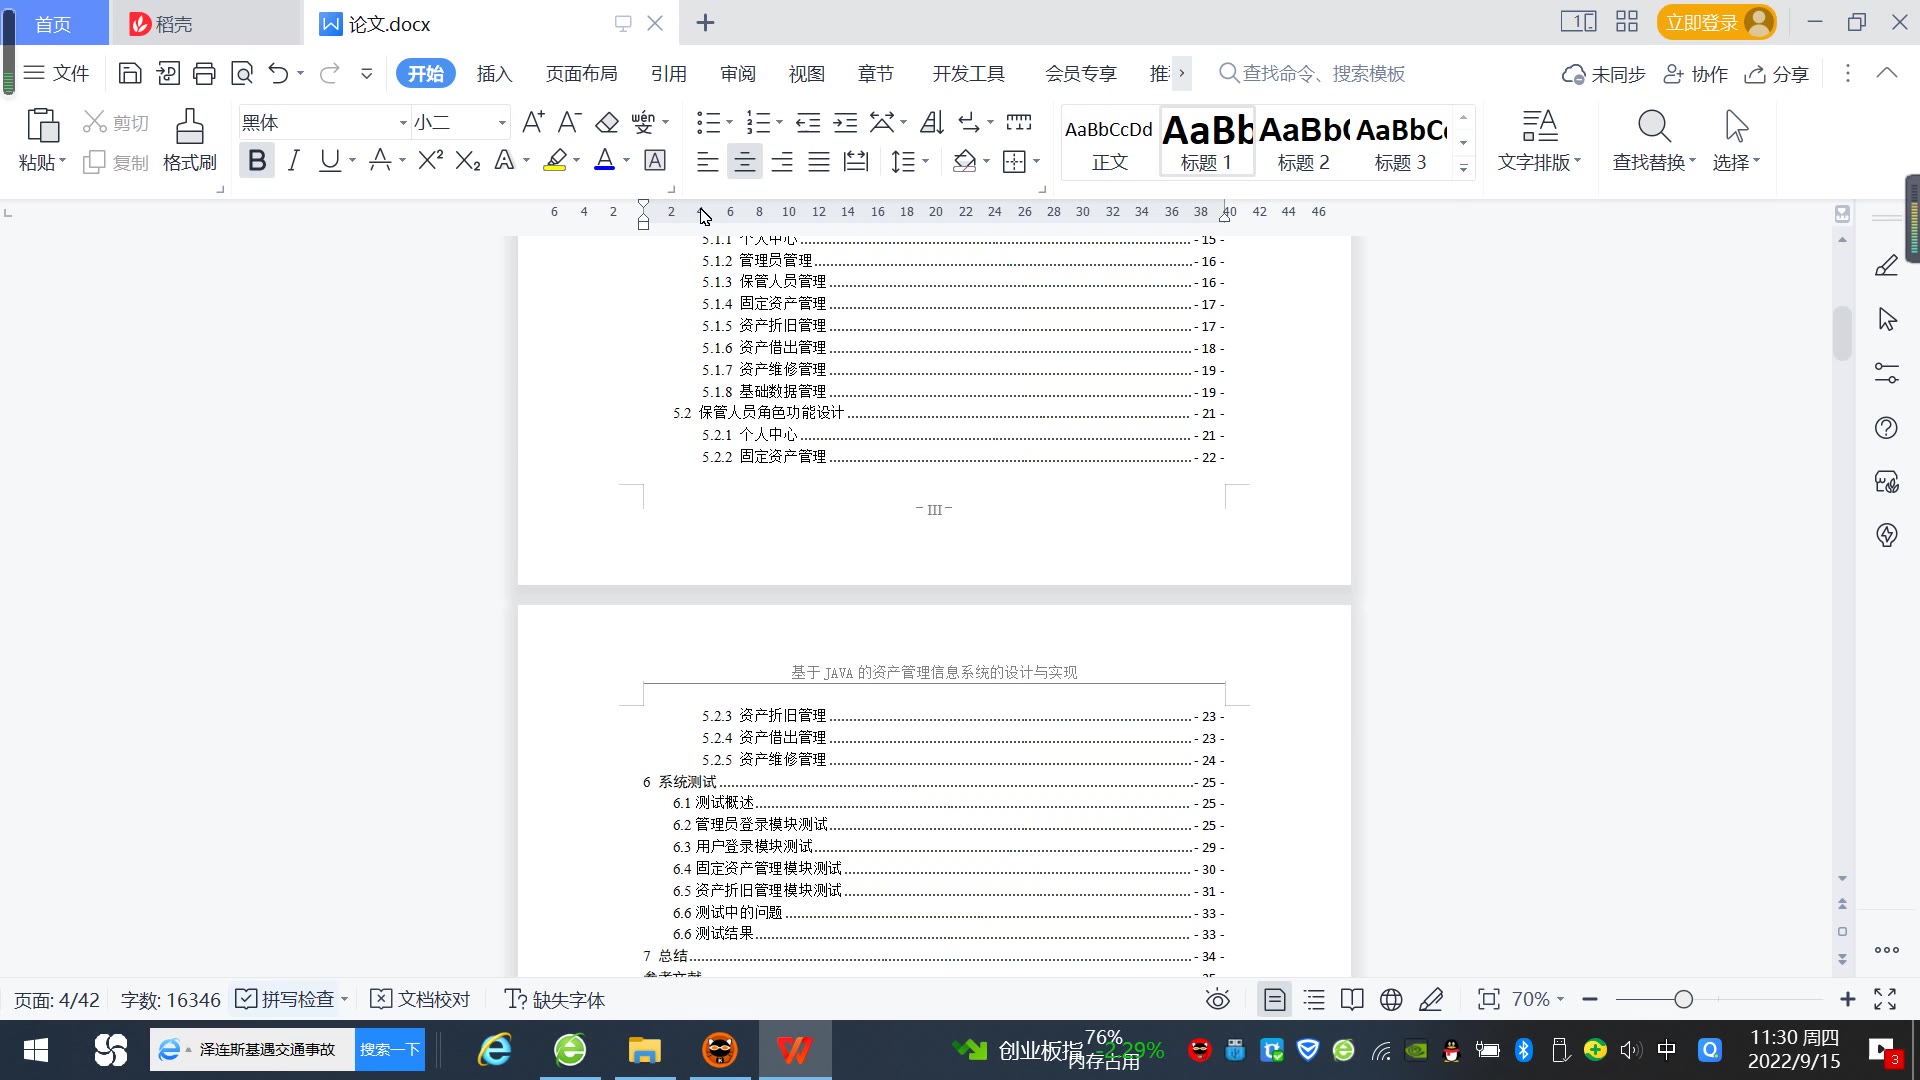Undo the last action
Screen dimensions: 1920x1080
278,73
